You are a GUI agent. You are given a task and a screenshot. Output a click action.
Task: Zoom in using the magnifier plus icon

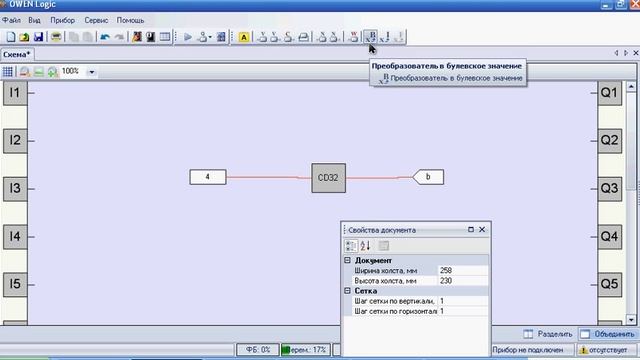pos(52,72)
